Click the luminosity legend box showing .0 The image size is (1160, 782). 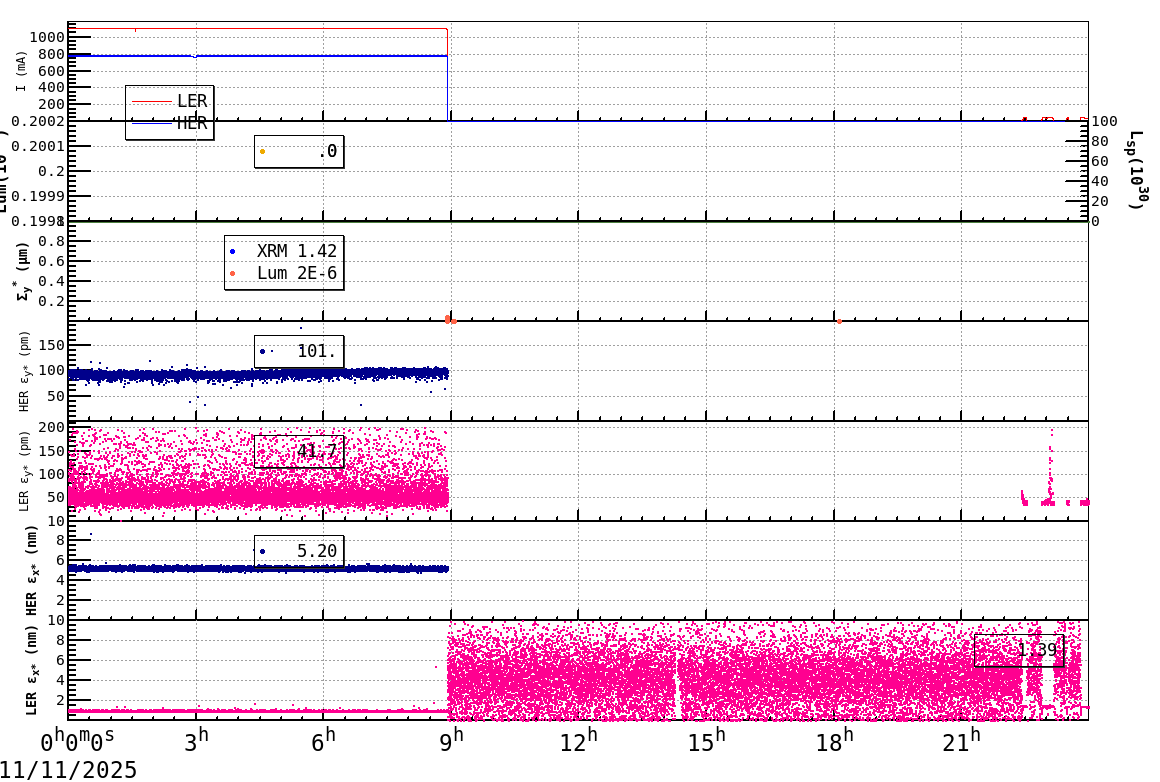pos(299,152)
